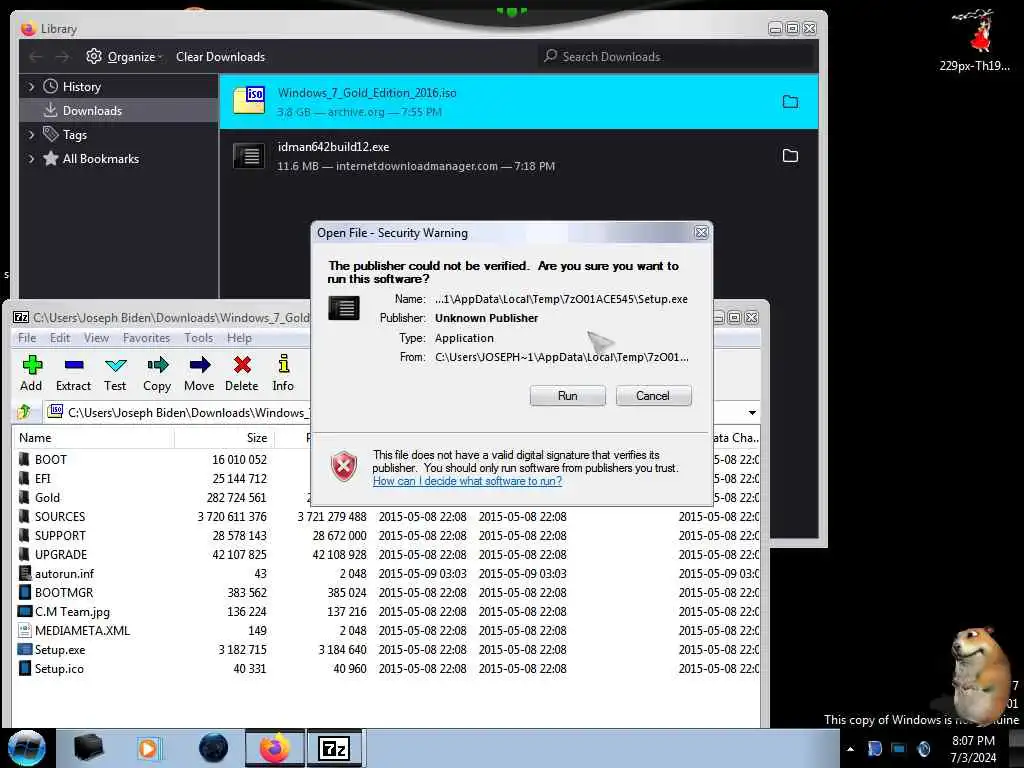Open 'How can I decide what software to run?' link
This screenshot has height=768, width=1024.
(467, 481)
